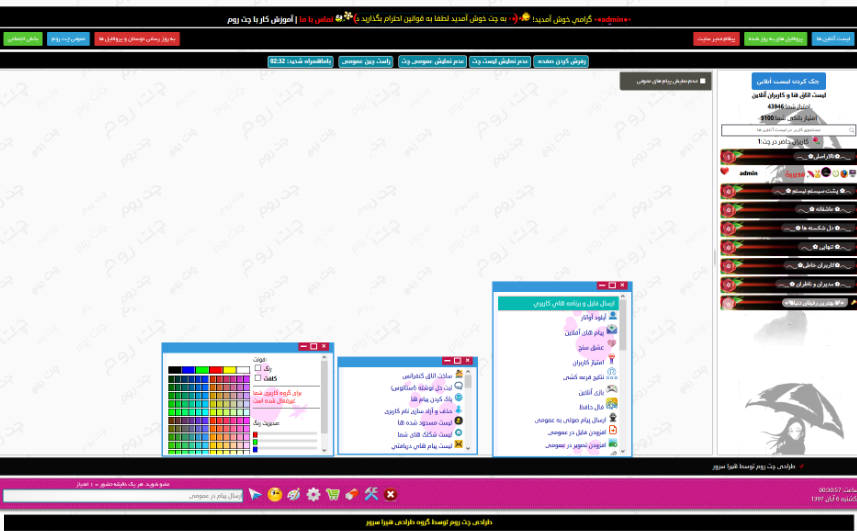Select the highlighted file sending header row

[558, 303]
